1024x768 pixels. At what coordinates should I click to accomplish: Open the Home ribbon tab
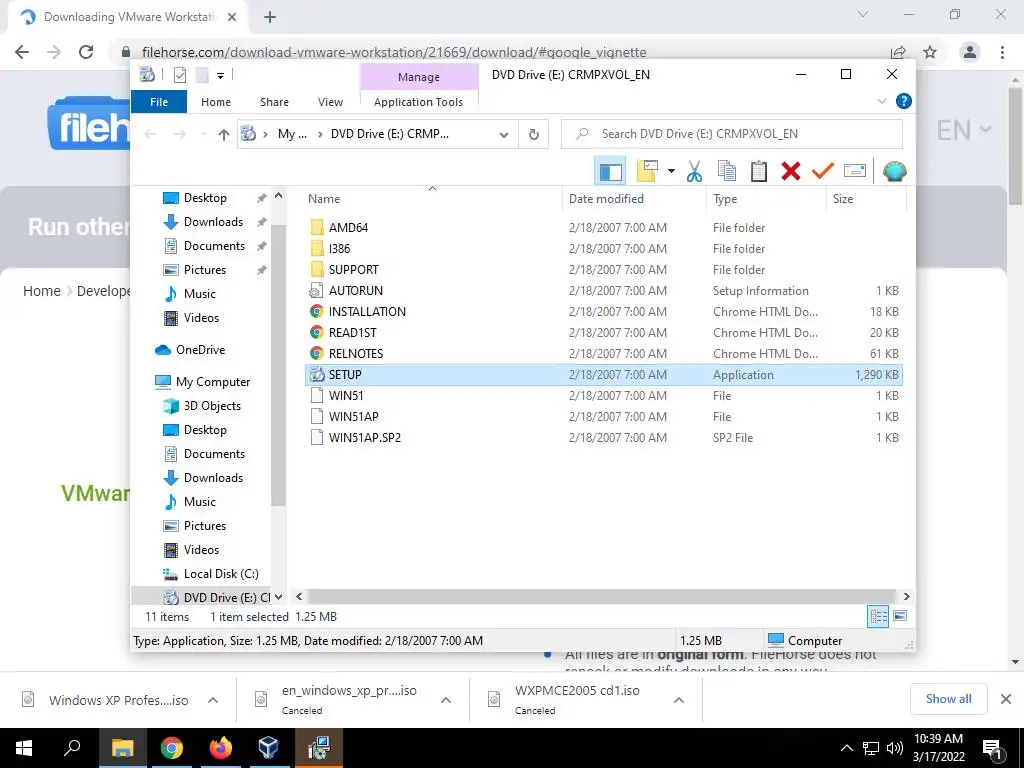pos(216,102)
